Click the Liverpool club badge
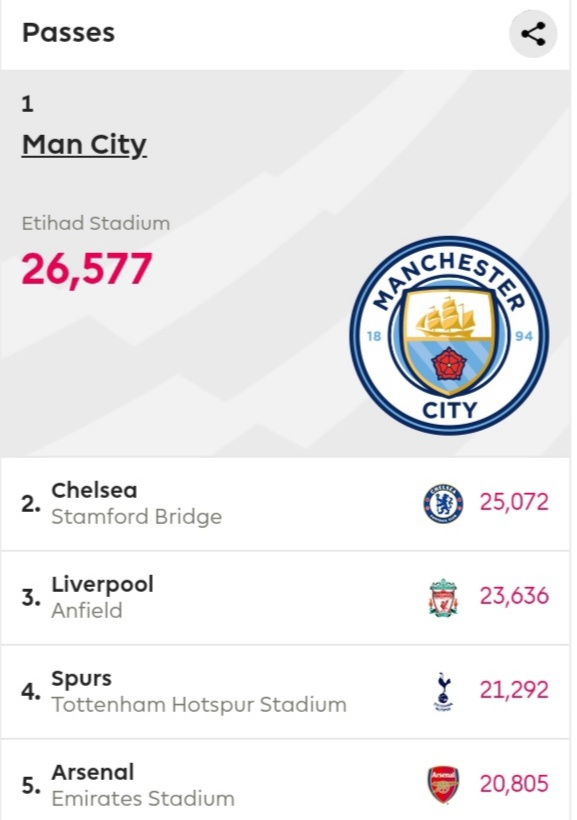The width and height of the screenshot is (577, 820). click(443, 597)
